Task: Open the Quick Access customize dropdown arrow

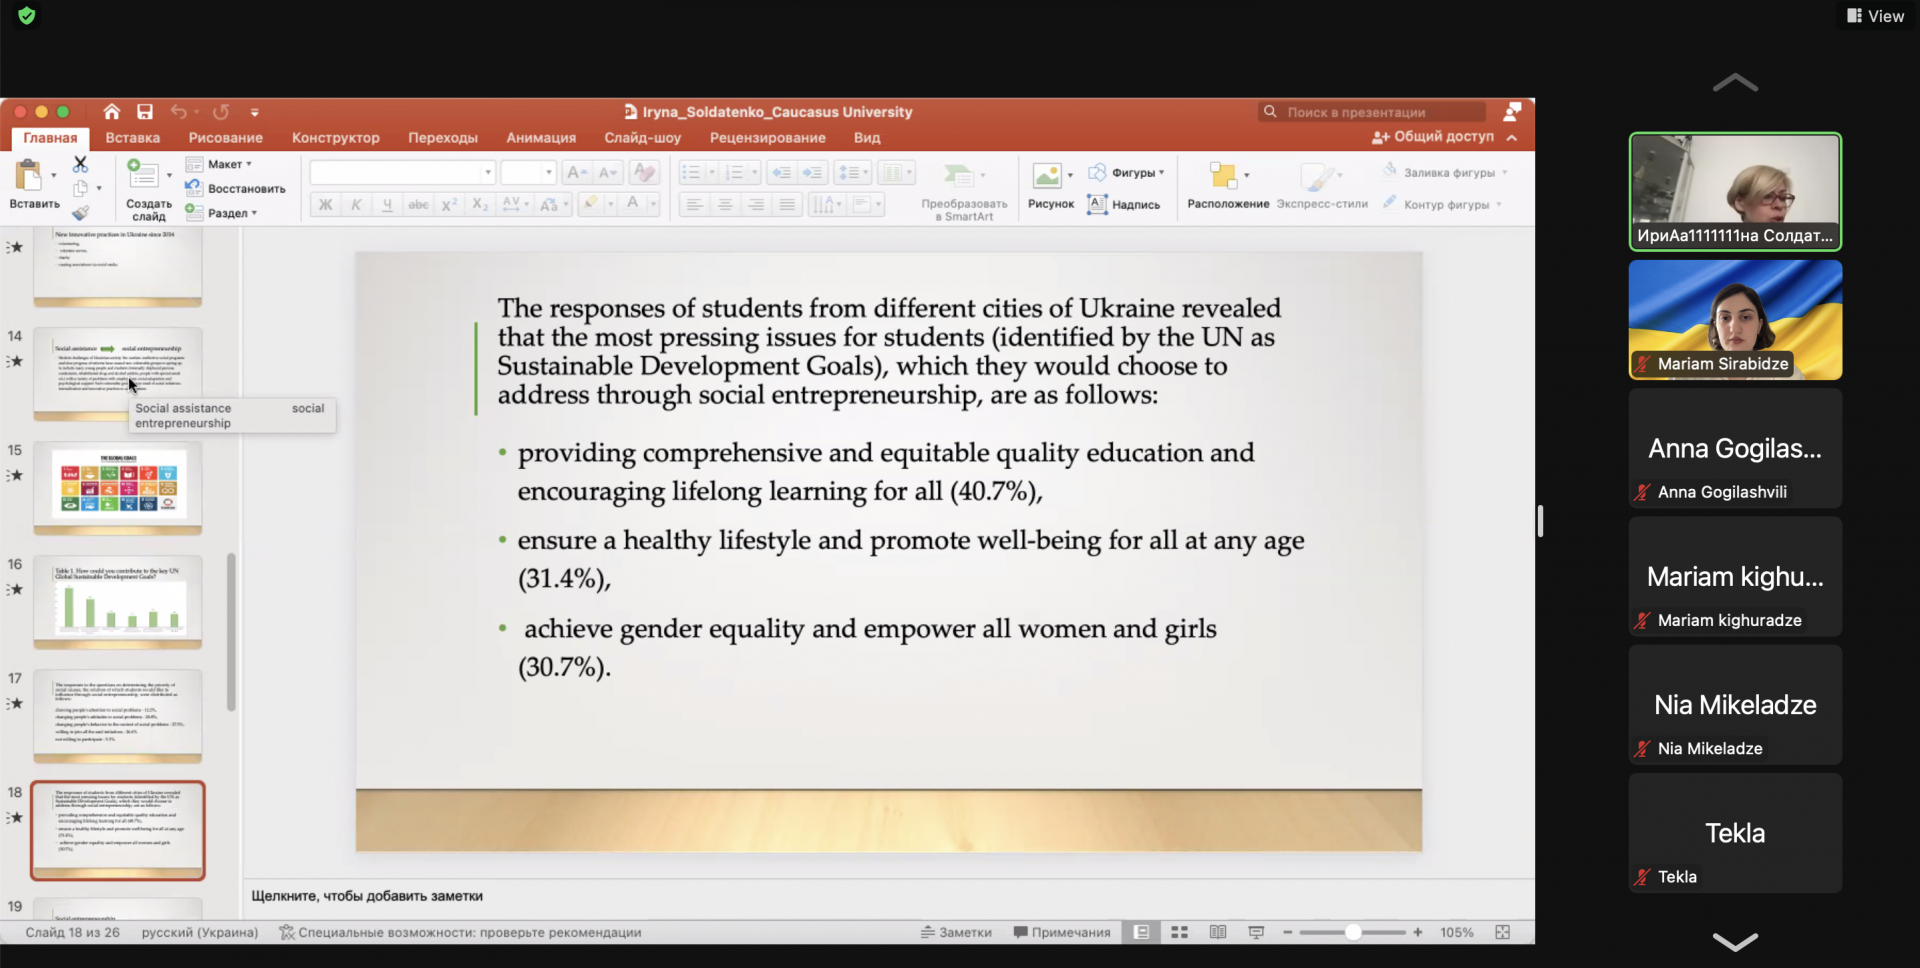Action: (x=255, y=112)
